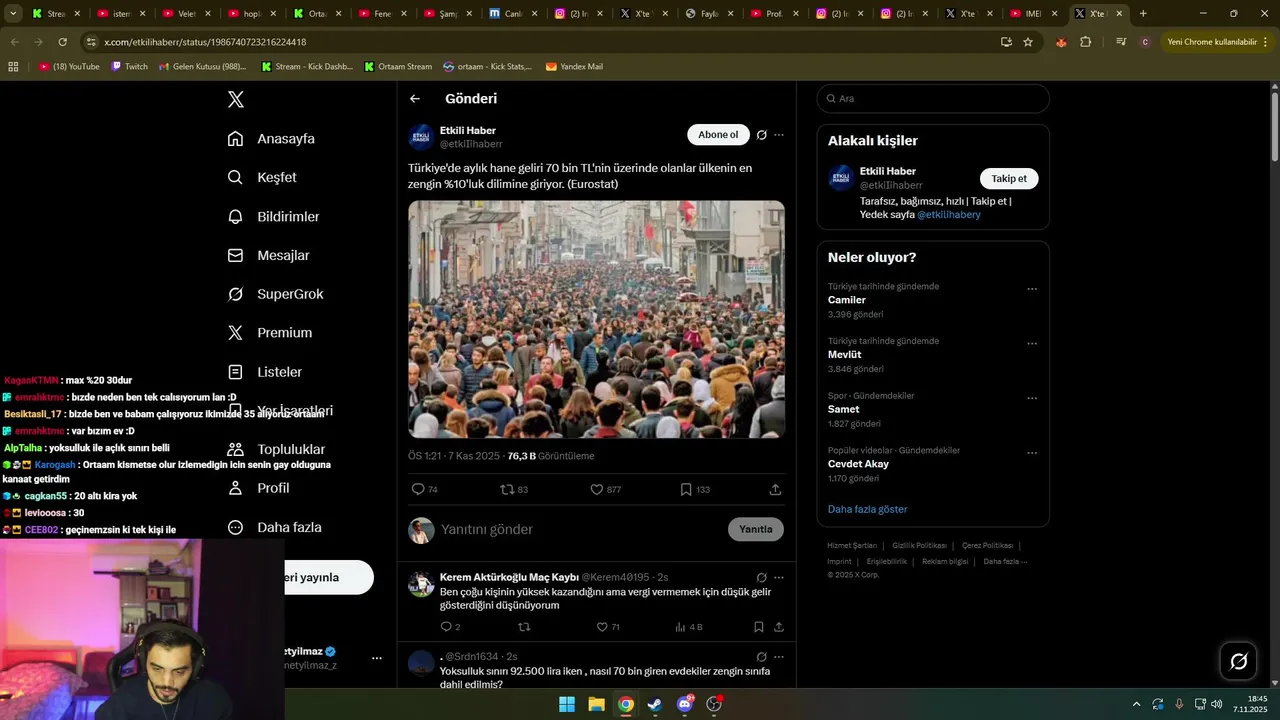Switch to the Fayla browser tab
This screenshot has width=1280, height=720.
click(709, 14)
